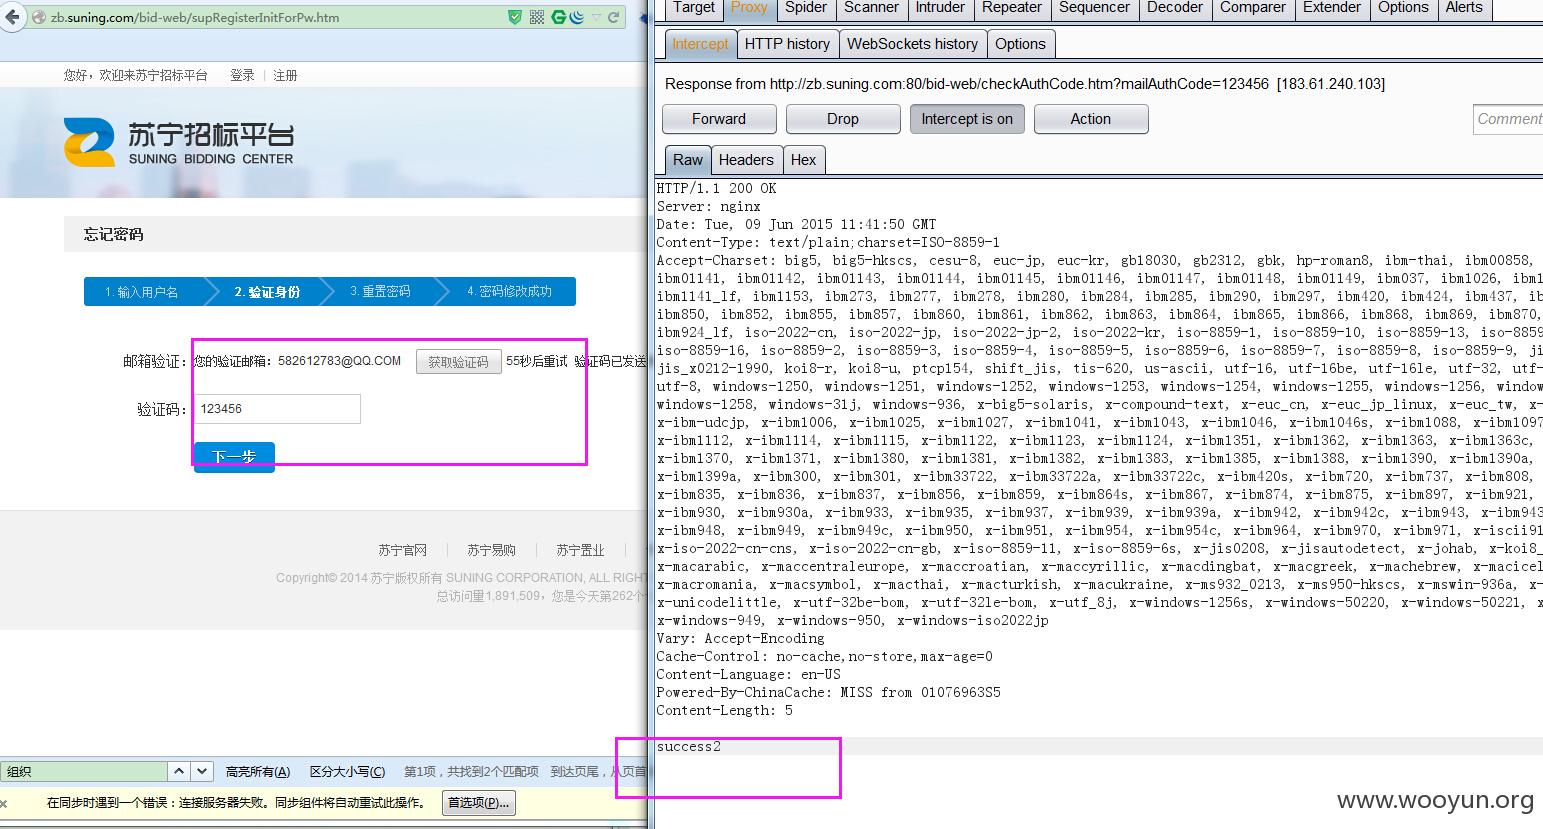Image resolution: width=1543 pixels, height=829 pixels.
Task: Click the Forward button
Action: coord(719,119)
